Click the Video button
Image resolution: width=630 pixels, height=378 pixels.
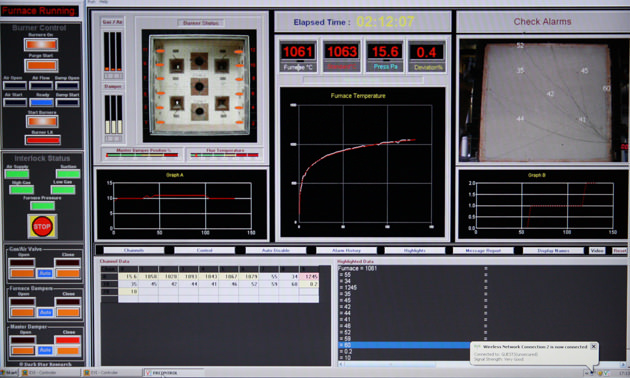pyautogui.click(x=597, y=250)
